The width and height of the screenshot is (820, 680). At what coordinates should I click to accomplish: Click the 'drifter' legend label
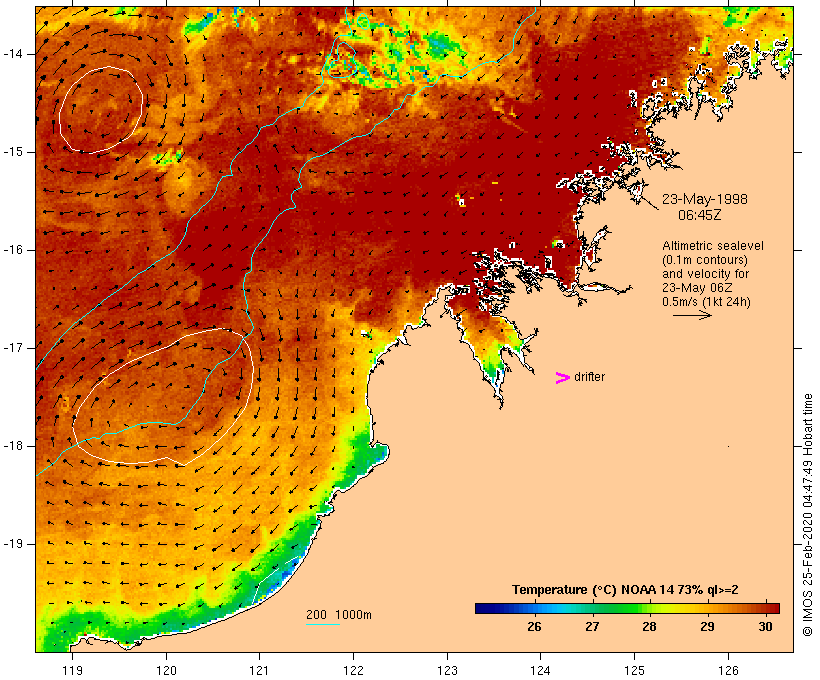pyautogui.click(x=589, y=377)
